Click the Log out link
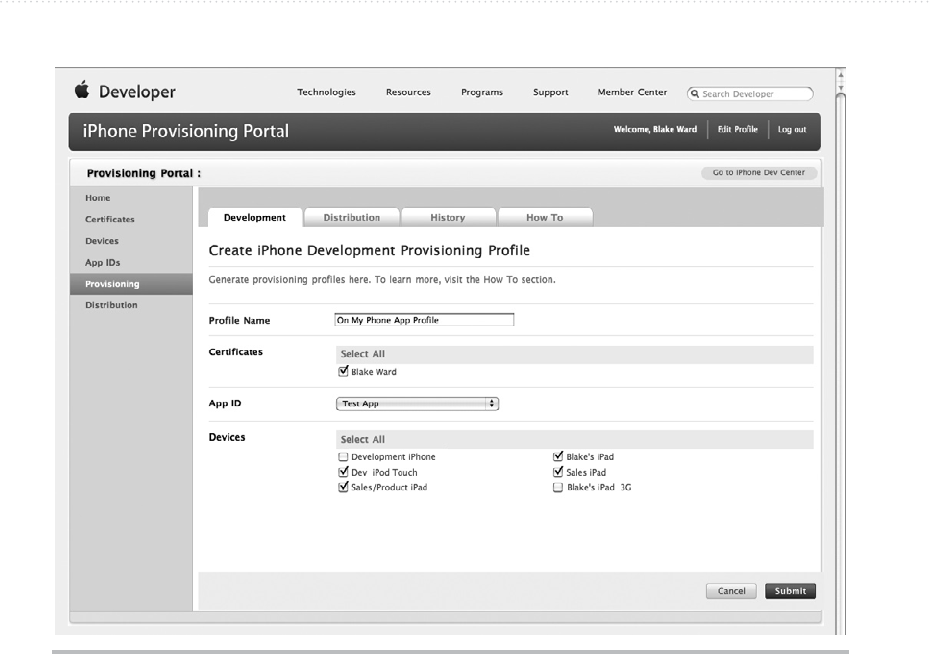 [x=792, y=129]
